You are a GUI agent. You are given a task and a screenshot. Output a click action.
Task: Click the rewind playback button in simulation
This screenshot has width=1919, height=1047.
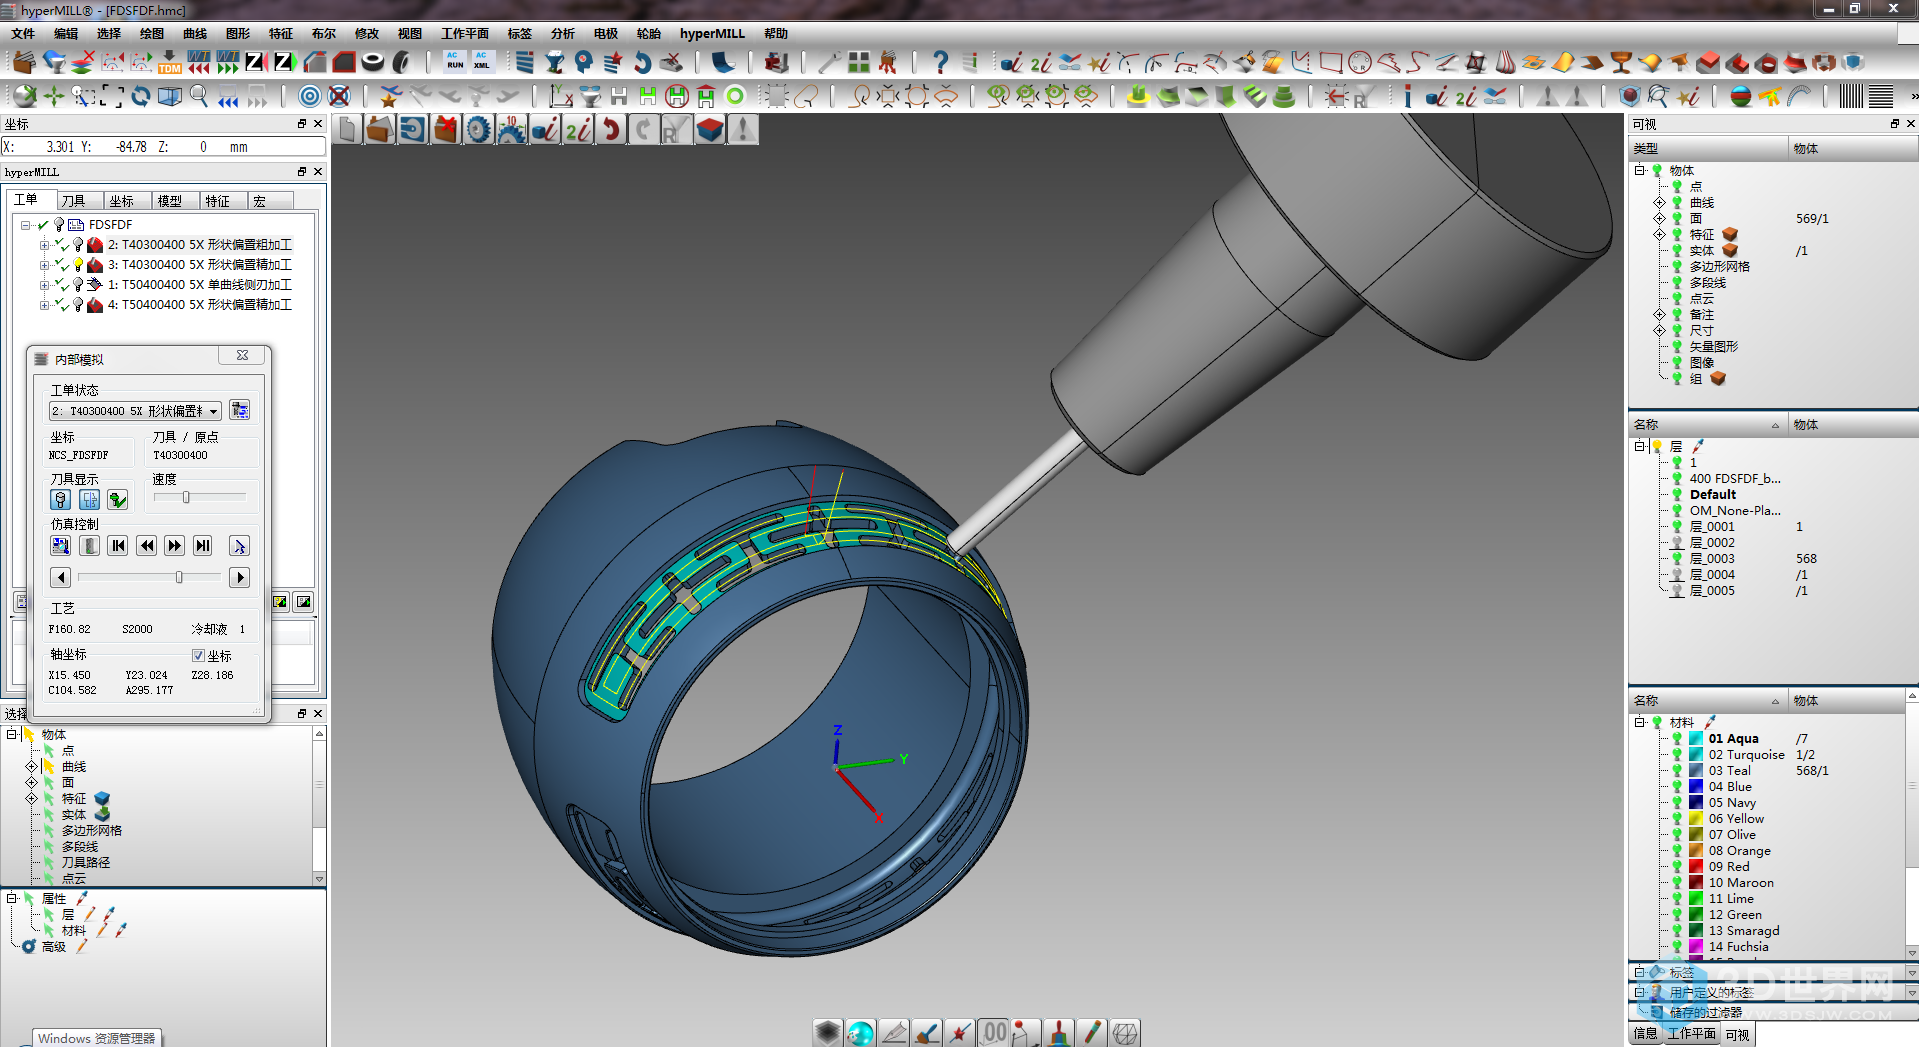coord(147,545)
